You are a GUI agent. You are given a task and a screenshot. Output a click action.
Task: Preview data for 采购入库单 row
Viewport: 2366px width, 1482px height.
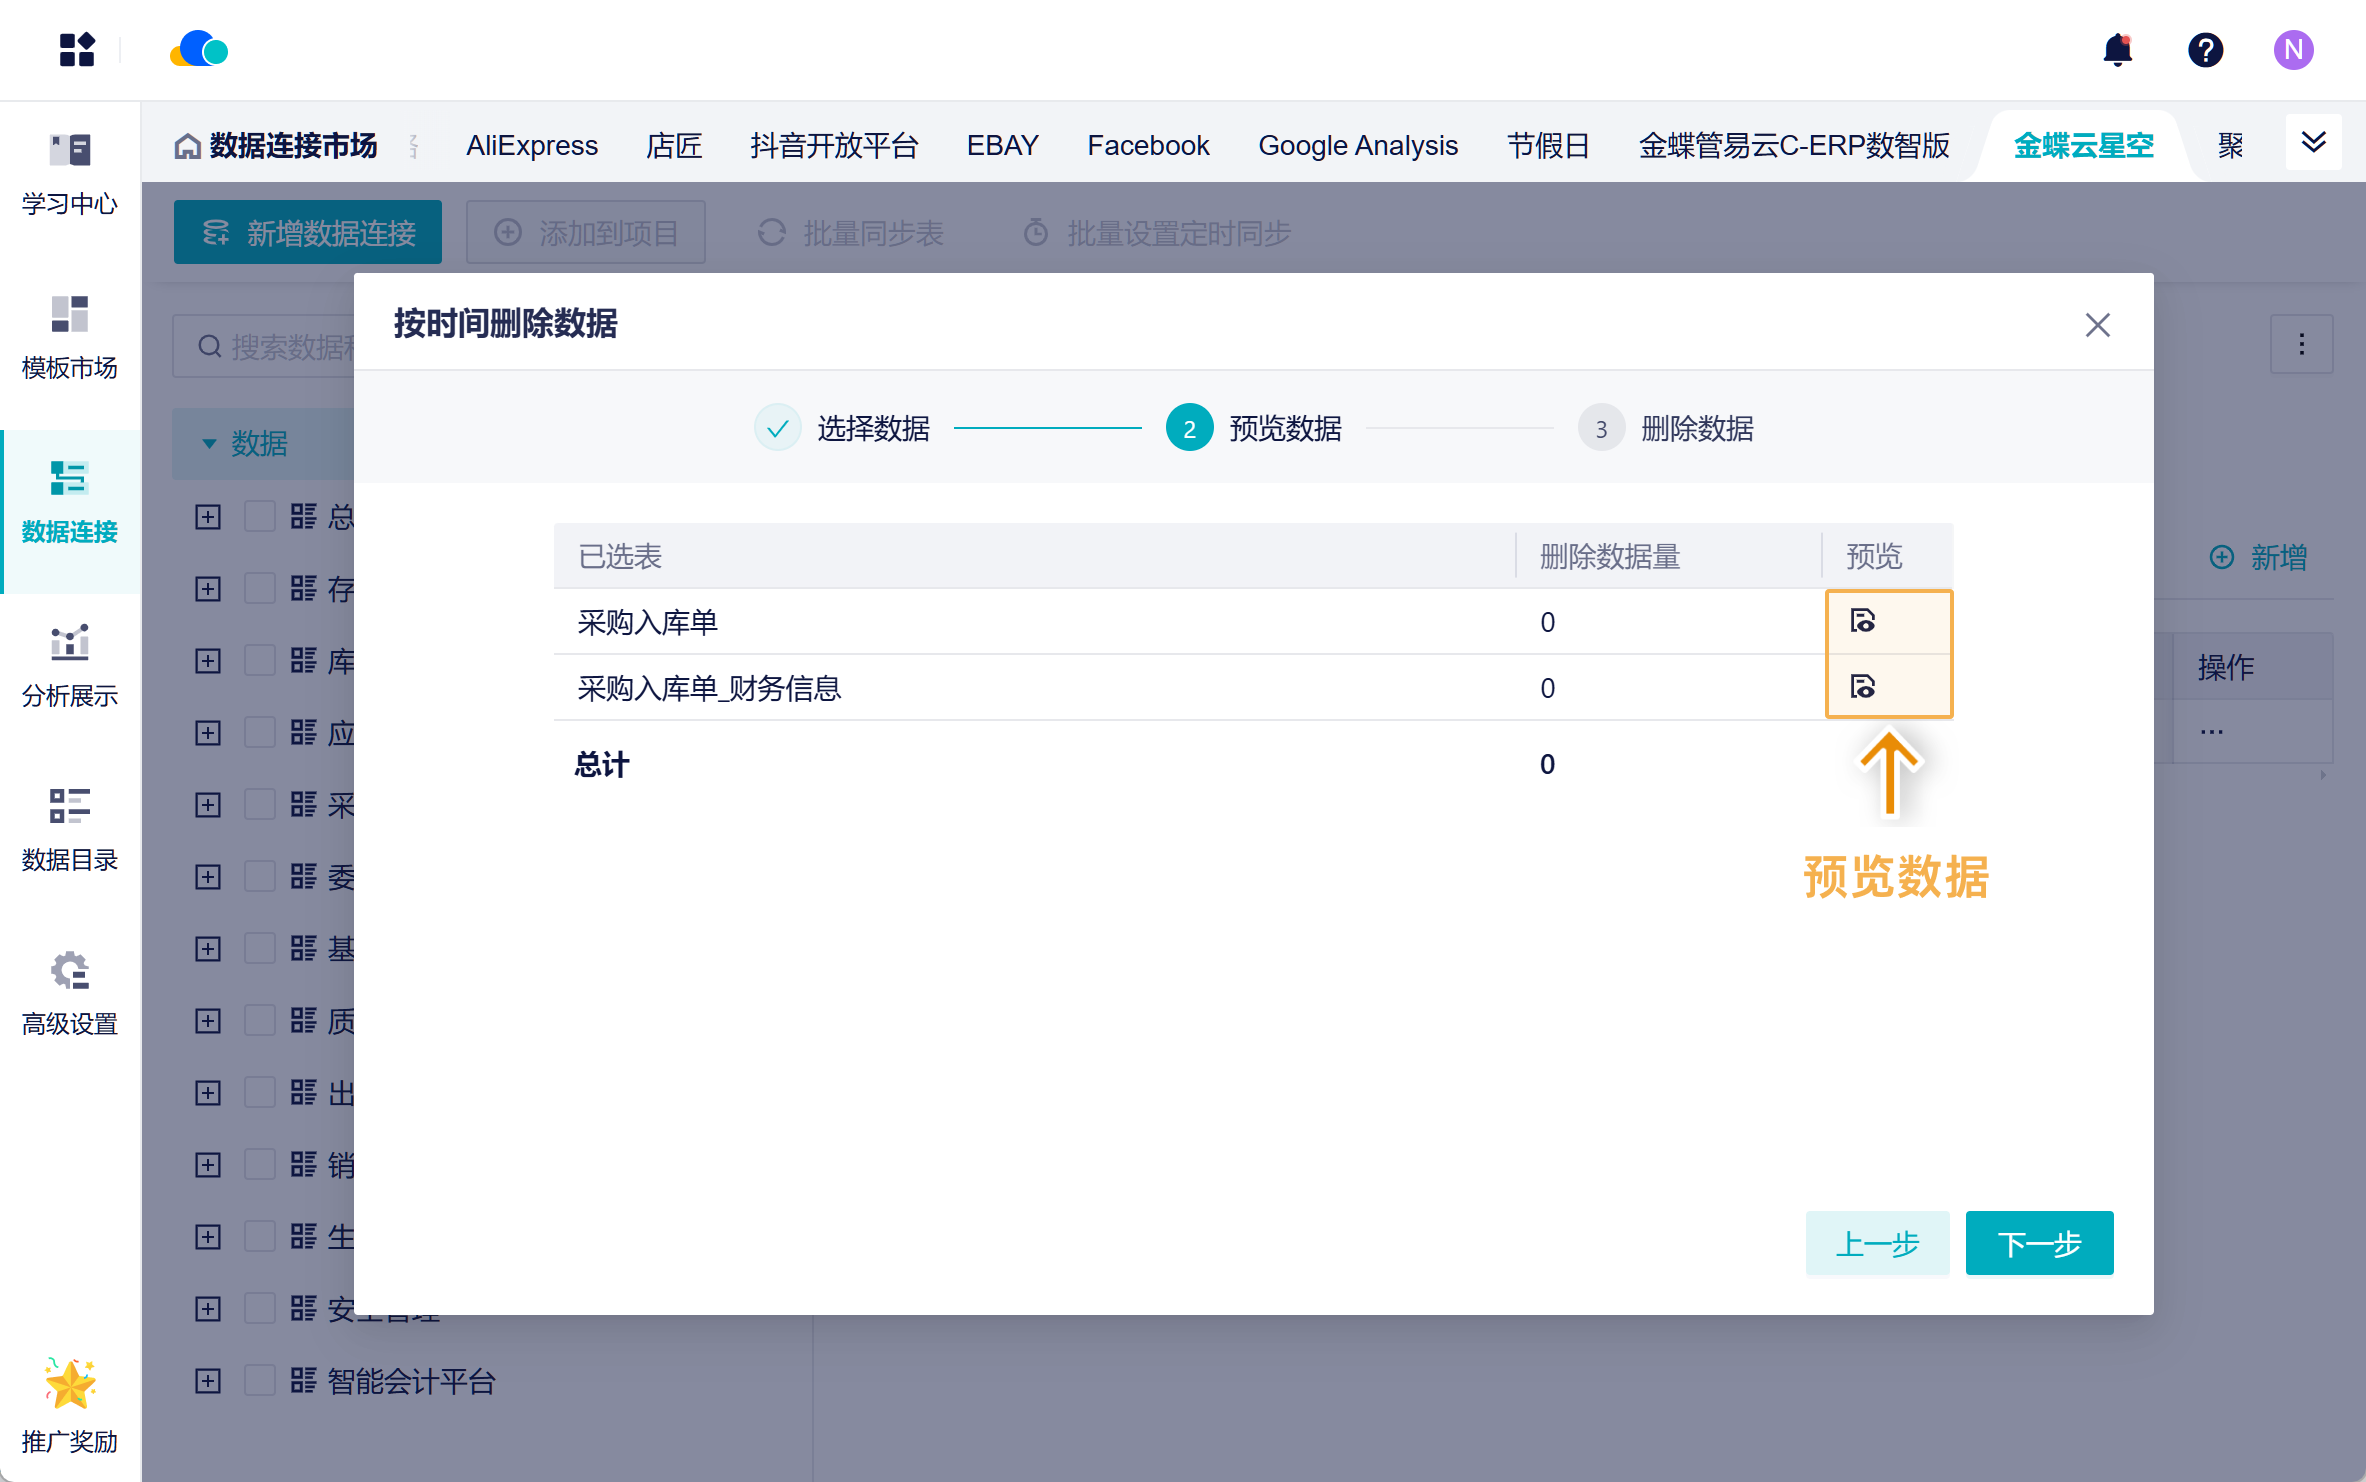[1862, 621]
